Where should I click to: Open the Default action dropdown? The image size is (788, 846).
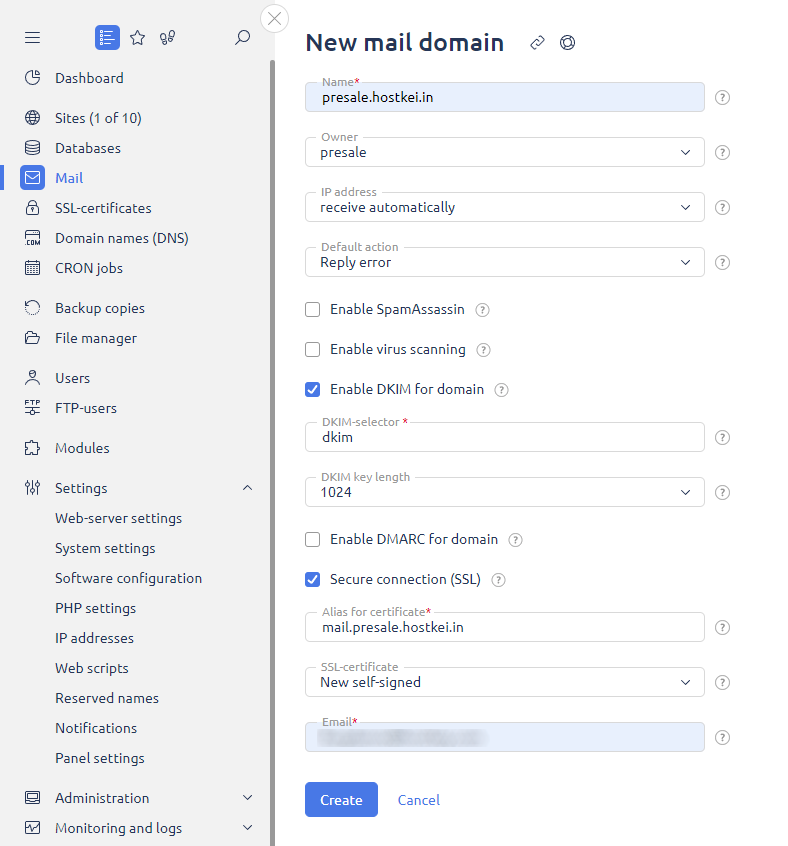tap(504, 263)
